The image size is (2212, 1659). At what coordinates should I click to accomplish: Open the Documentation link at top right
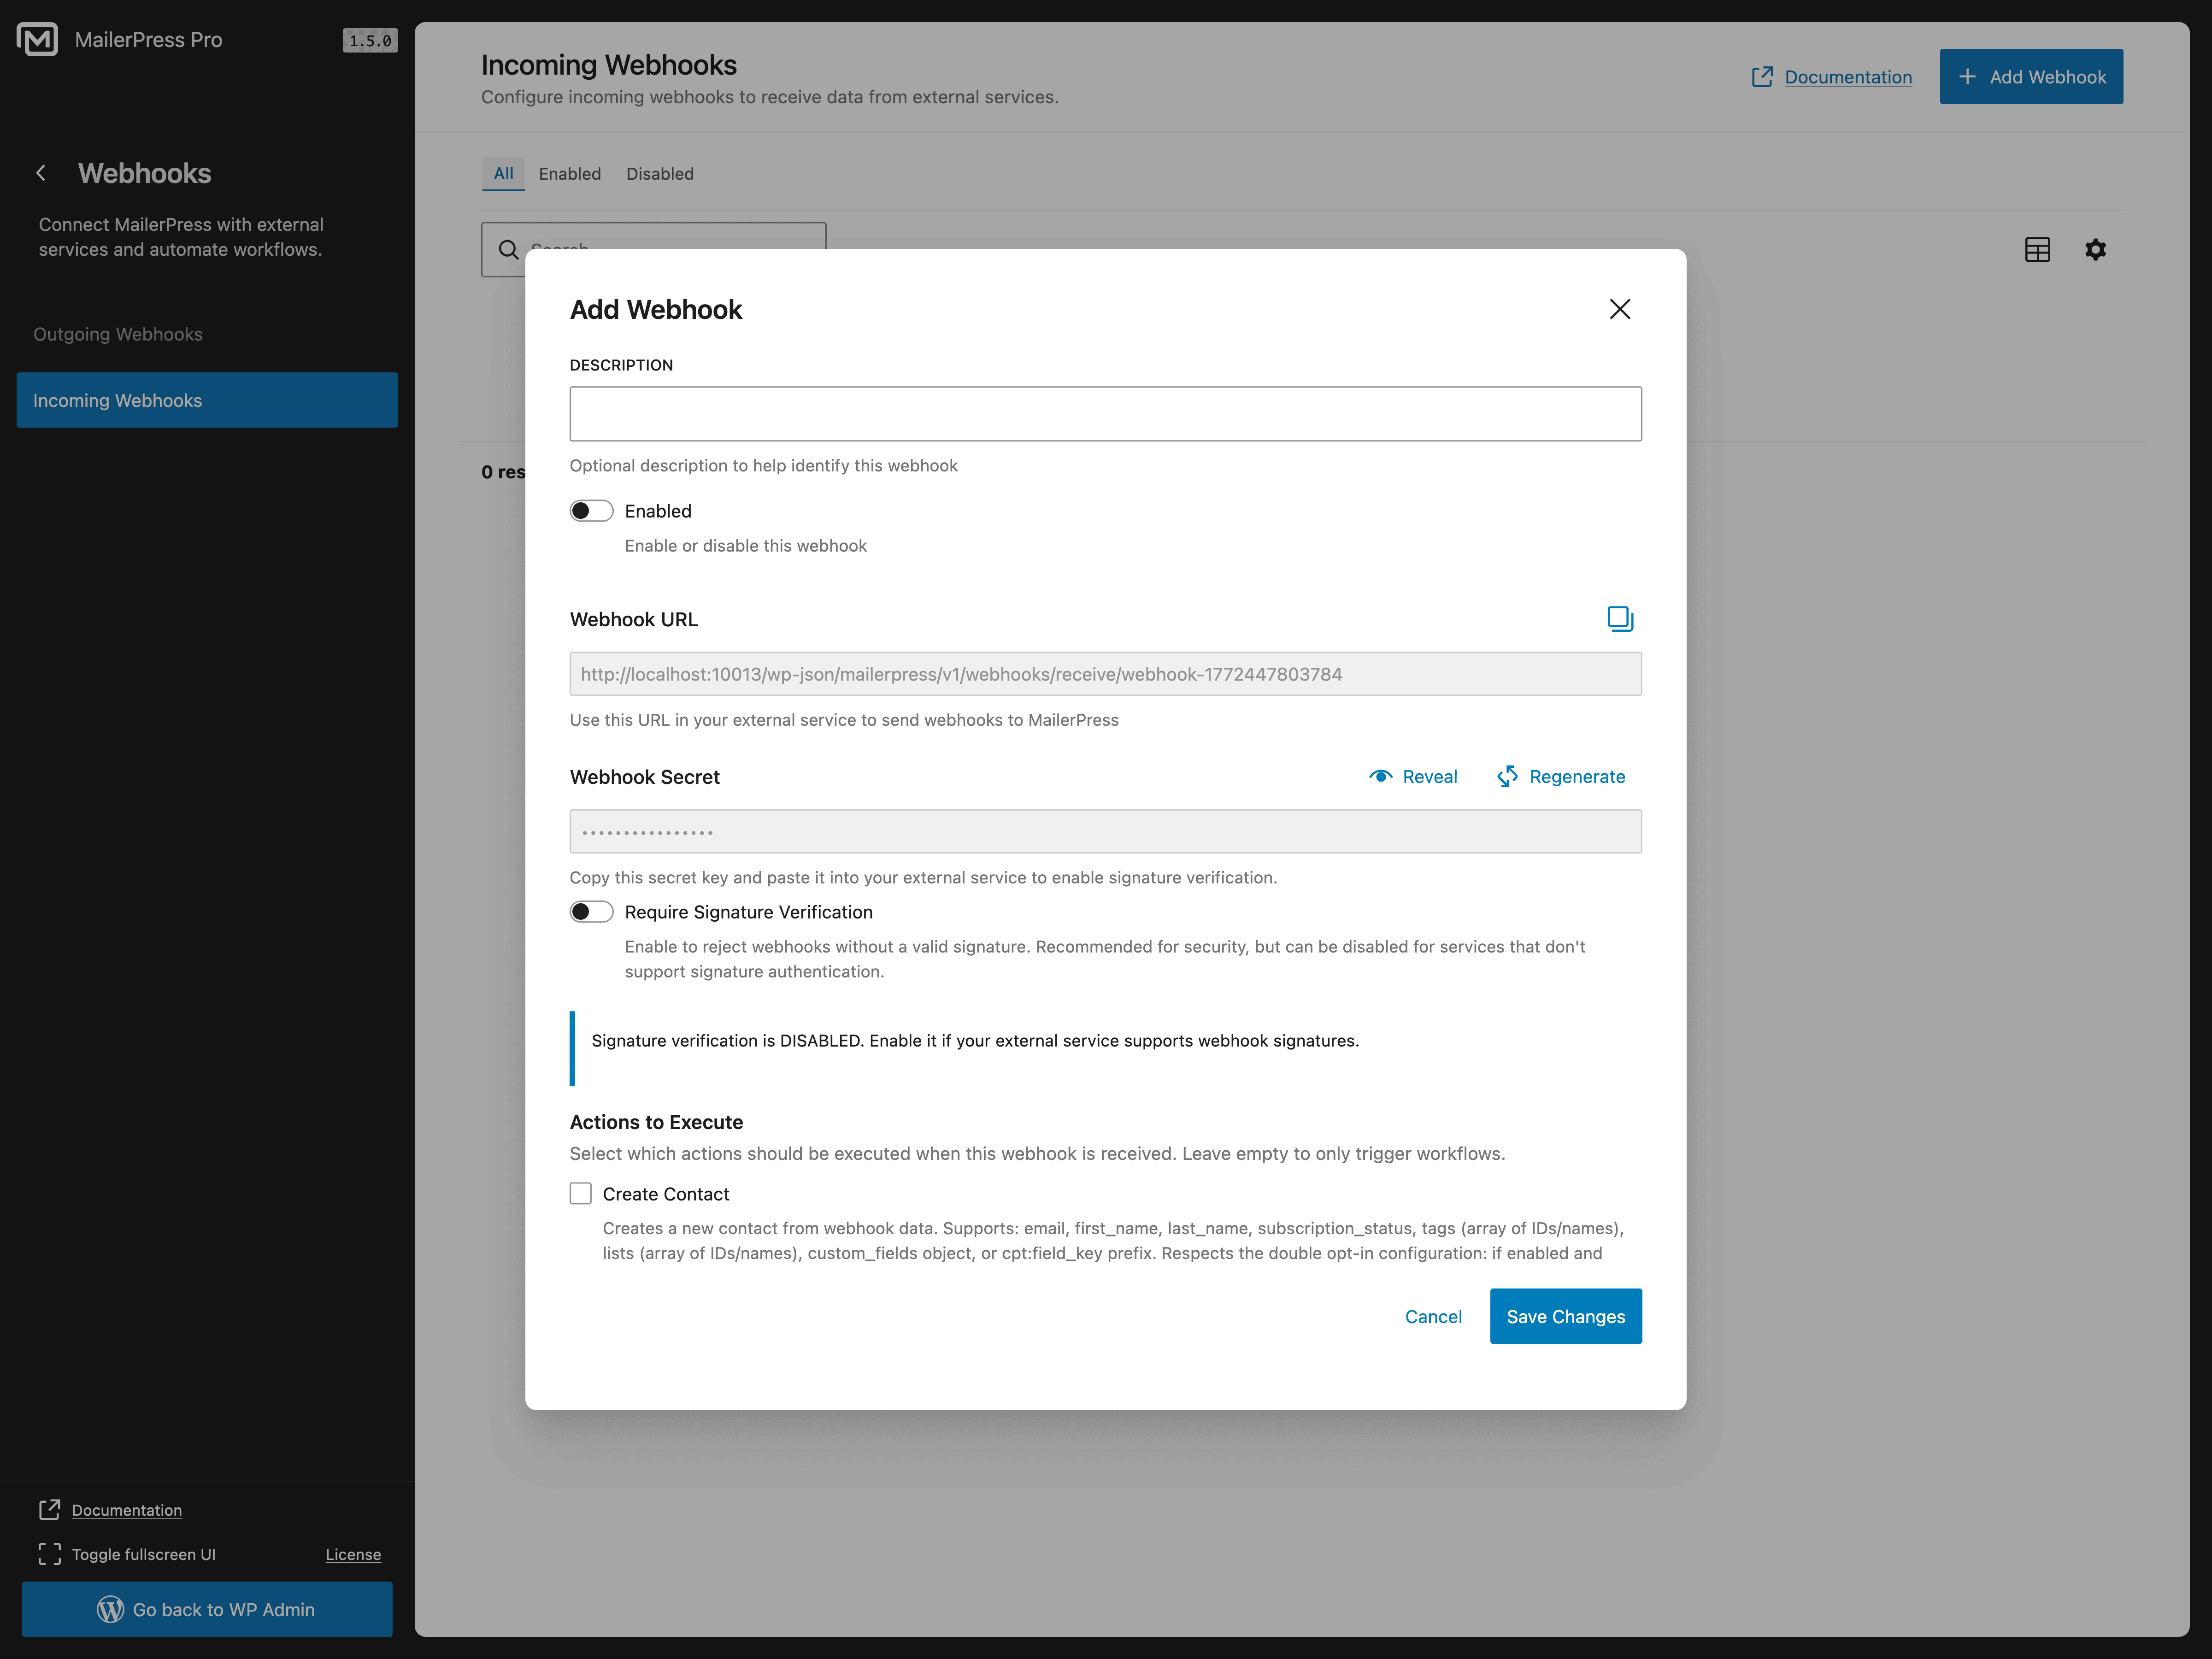pyautogui.click(x=1847, y=76)
